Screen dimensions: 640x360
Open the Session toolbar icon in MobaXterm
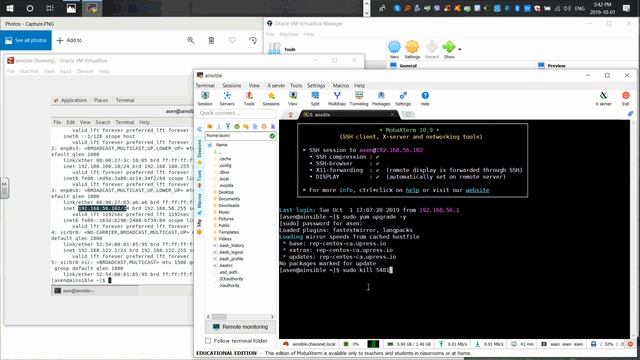click(x=205, y=98)
